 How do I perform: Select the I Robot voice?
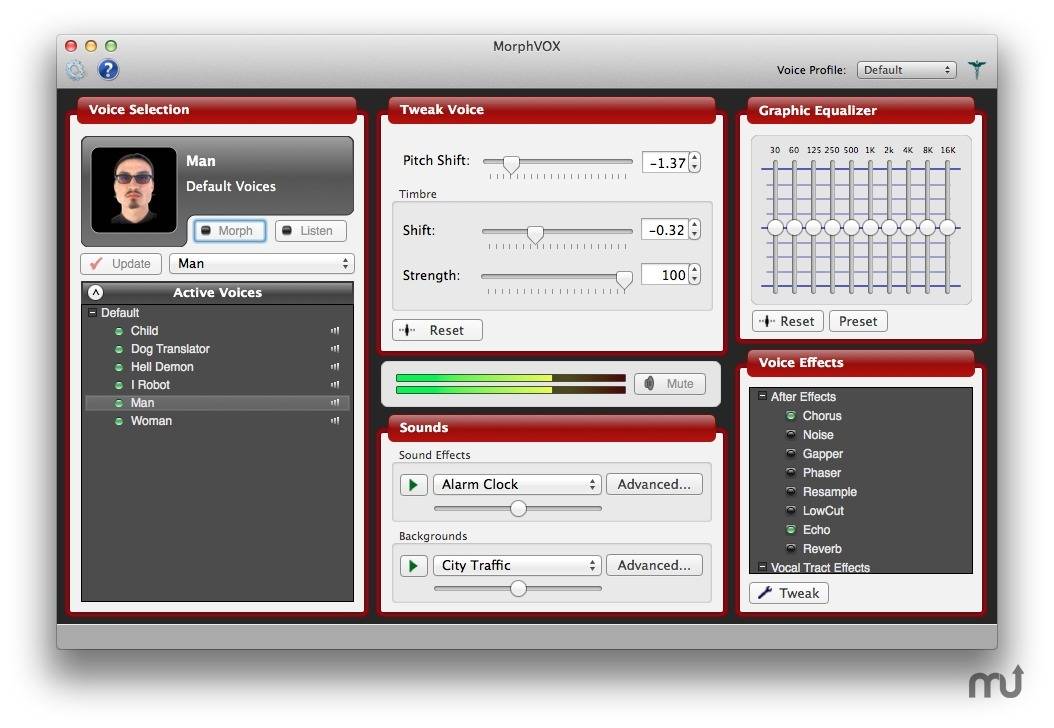tap(150, 385)
